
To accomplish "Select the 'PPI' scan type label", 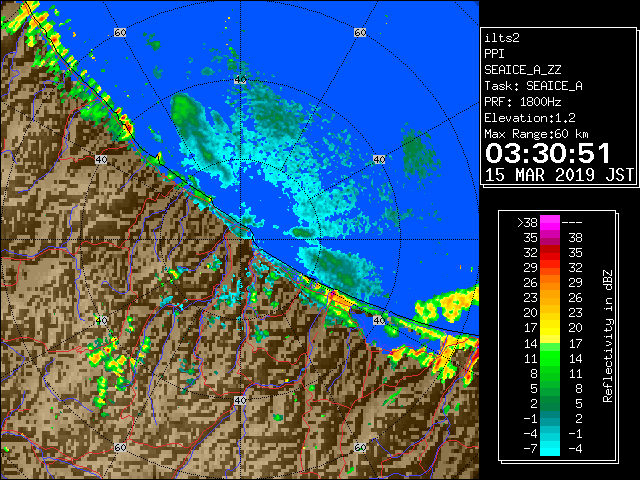I will 494,54.
